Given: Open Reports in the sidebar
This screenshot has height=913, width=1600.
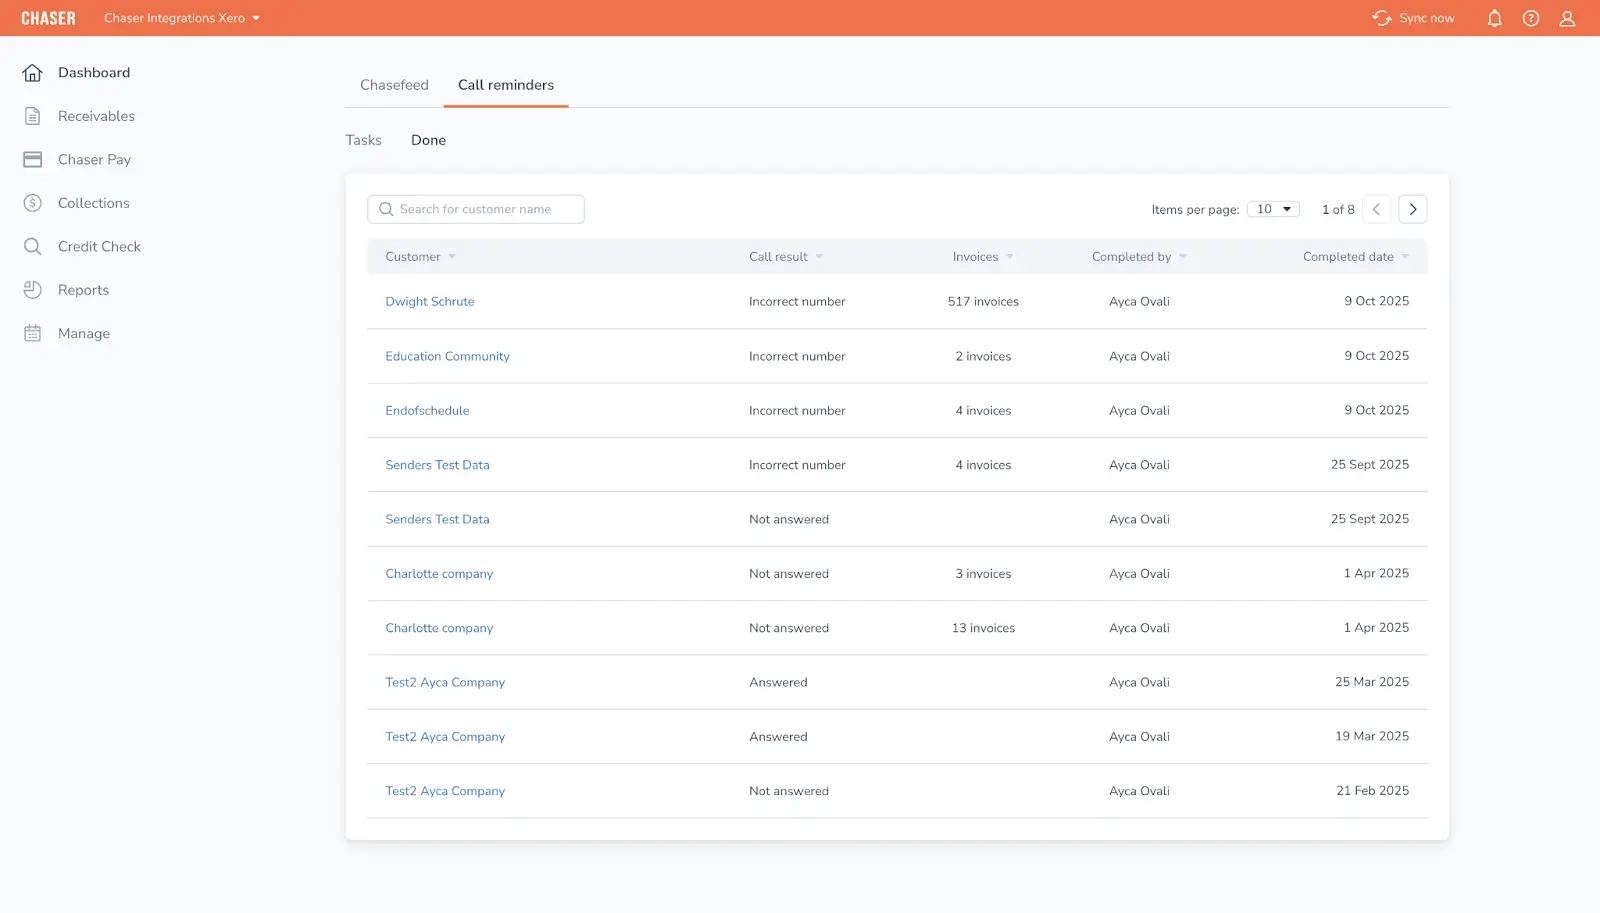Looking at the screenshot, I should (x=83, y=290).
